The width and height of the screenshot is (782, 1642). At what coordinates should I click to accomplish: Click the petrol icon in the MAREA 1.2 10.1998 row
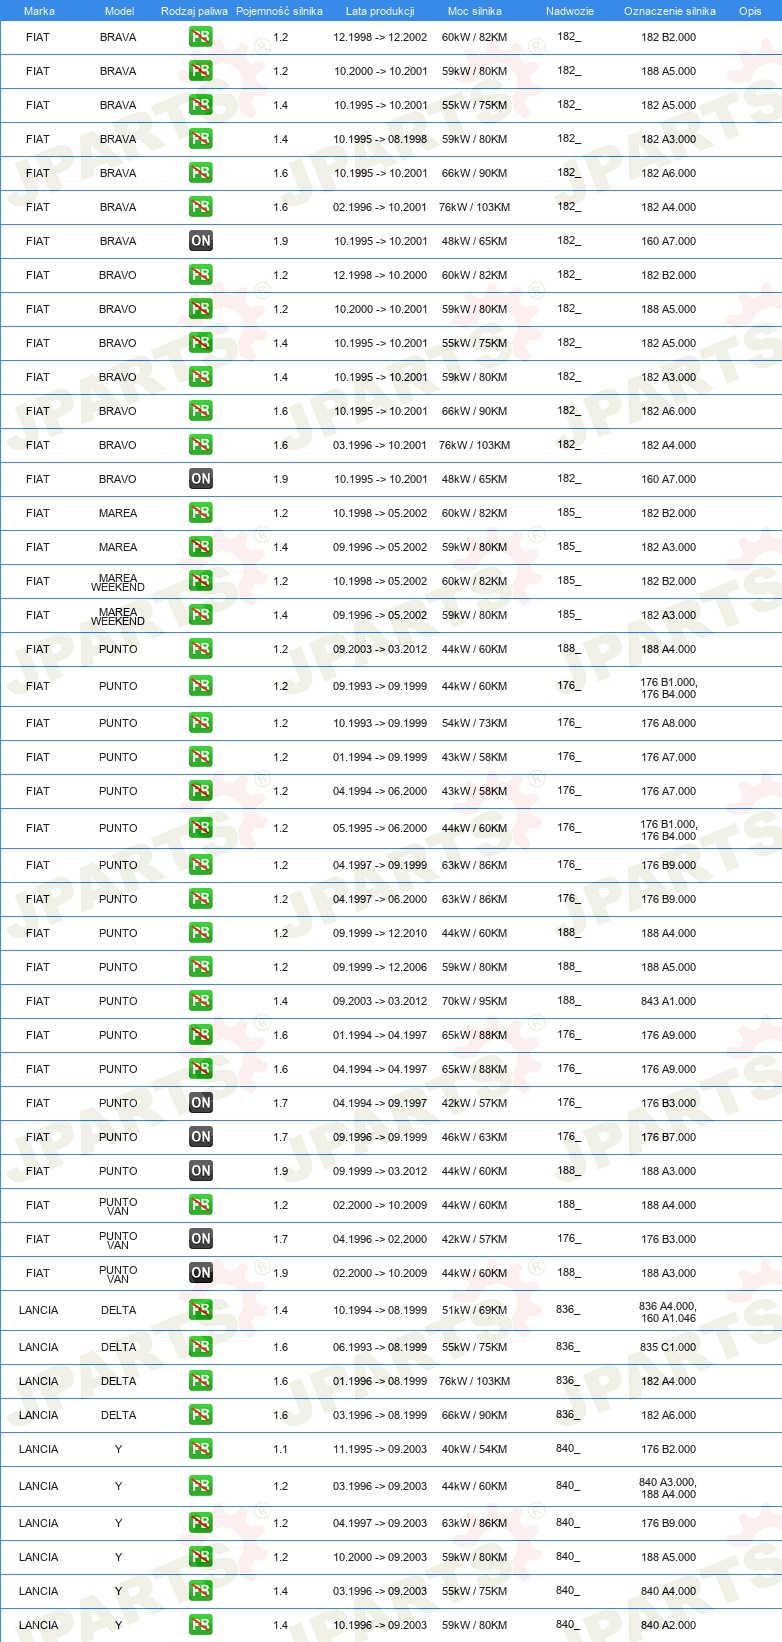tap(201, 513)
